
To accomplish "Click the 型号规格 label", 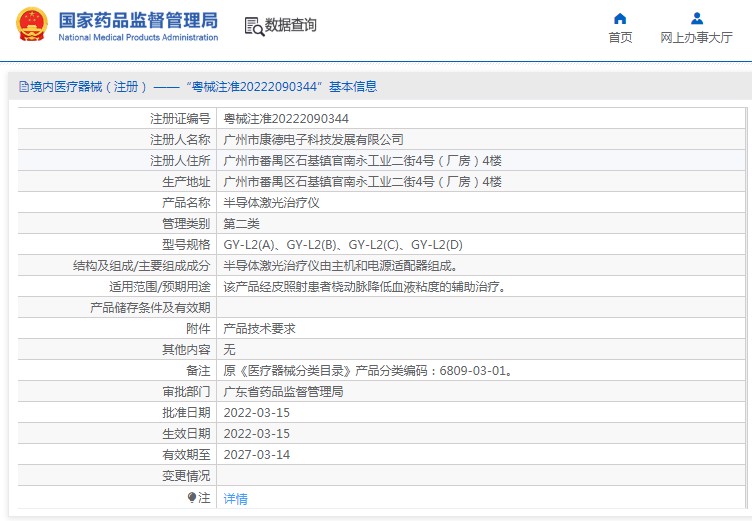I will coord(186,245).
